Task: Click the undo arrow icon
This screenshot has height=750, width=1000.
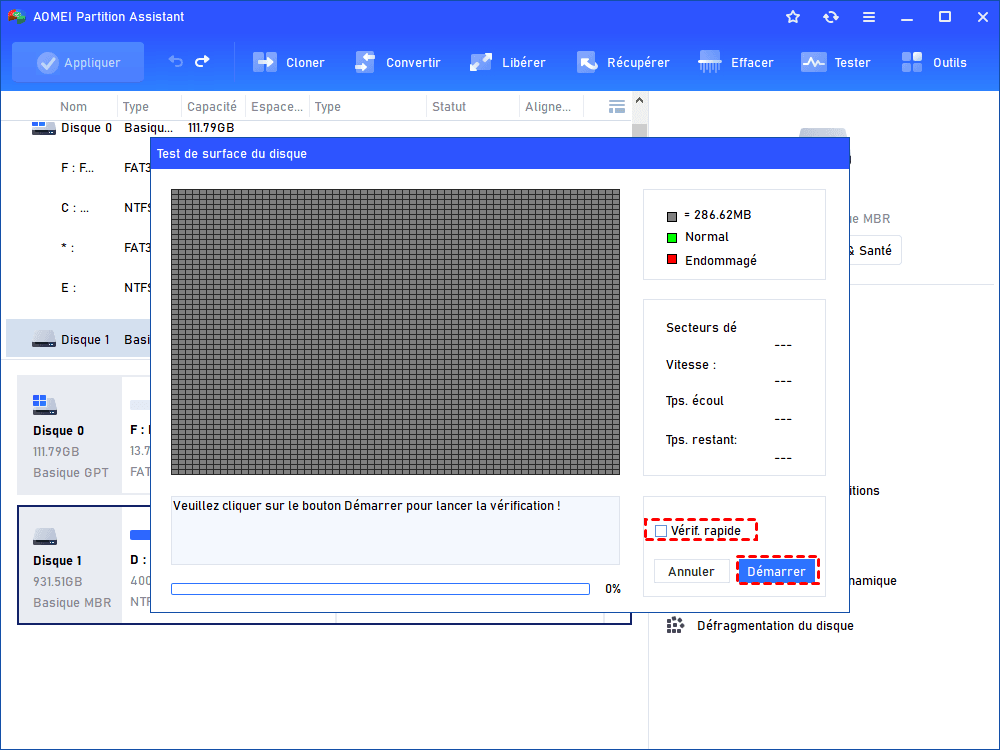Action: 176,62
